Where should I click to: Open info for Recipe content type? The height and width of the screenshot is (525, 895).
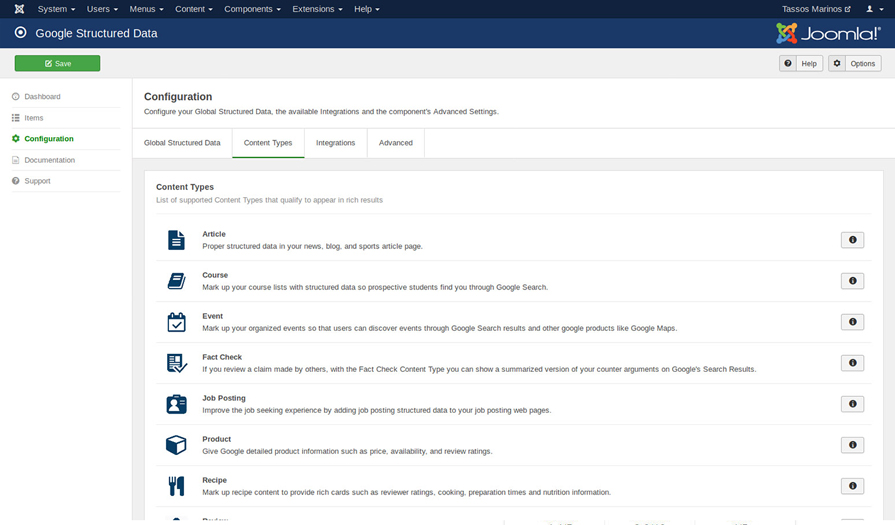tap(852, 486)
